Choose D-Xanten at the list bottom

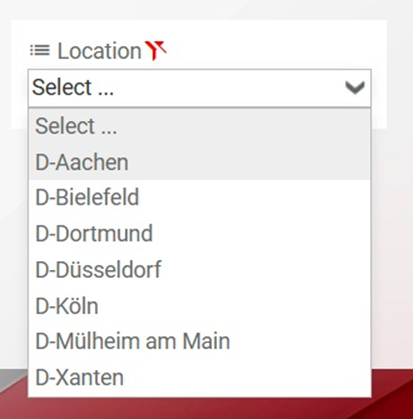point(199,378)
